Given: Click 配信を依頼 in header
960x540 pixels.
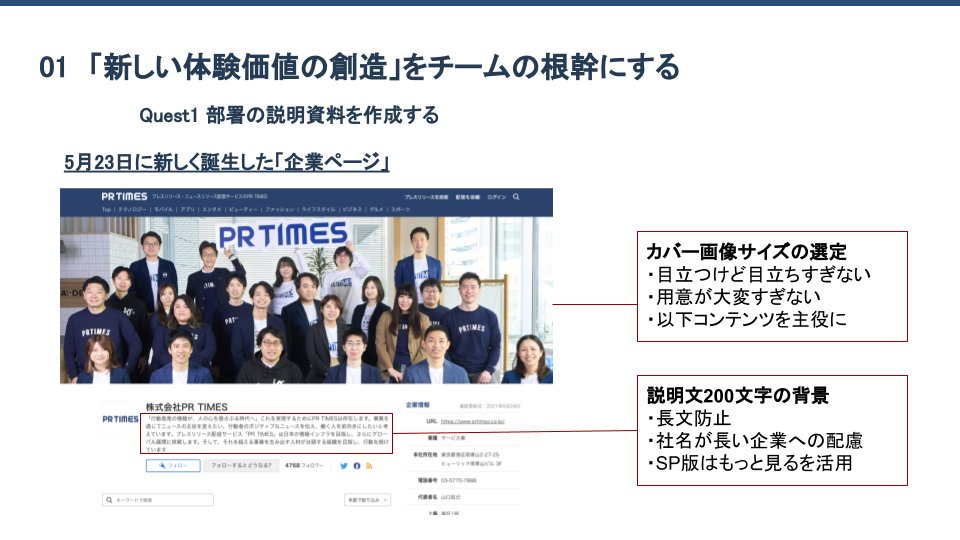Looking at the screenshot, I should tap(468, 197).
